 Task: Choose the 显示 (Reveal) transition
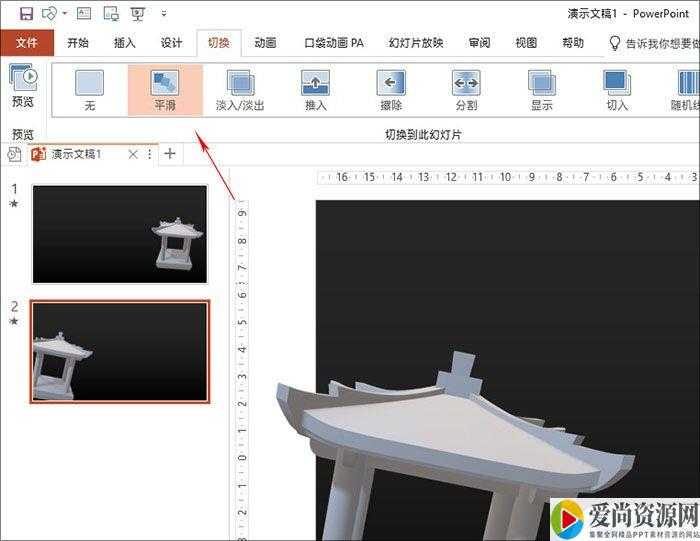point(541,89)
